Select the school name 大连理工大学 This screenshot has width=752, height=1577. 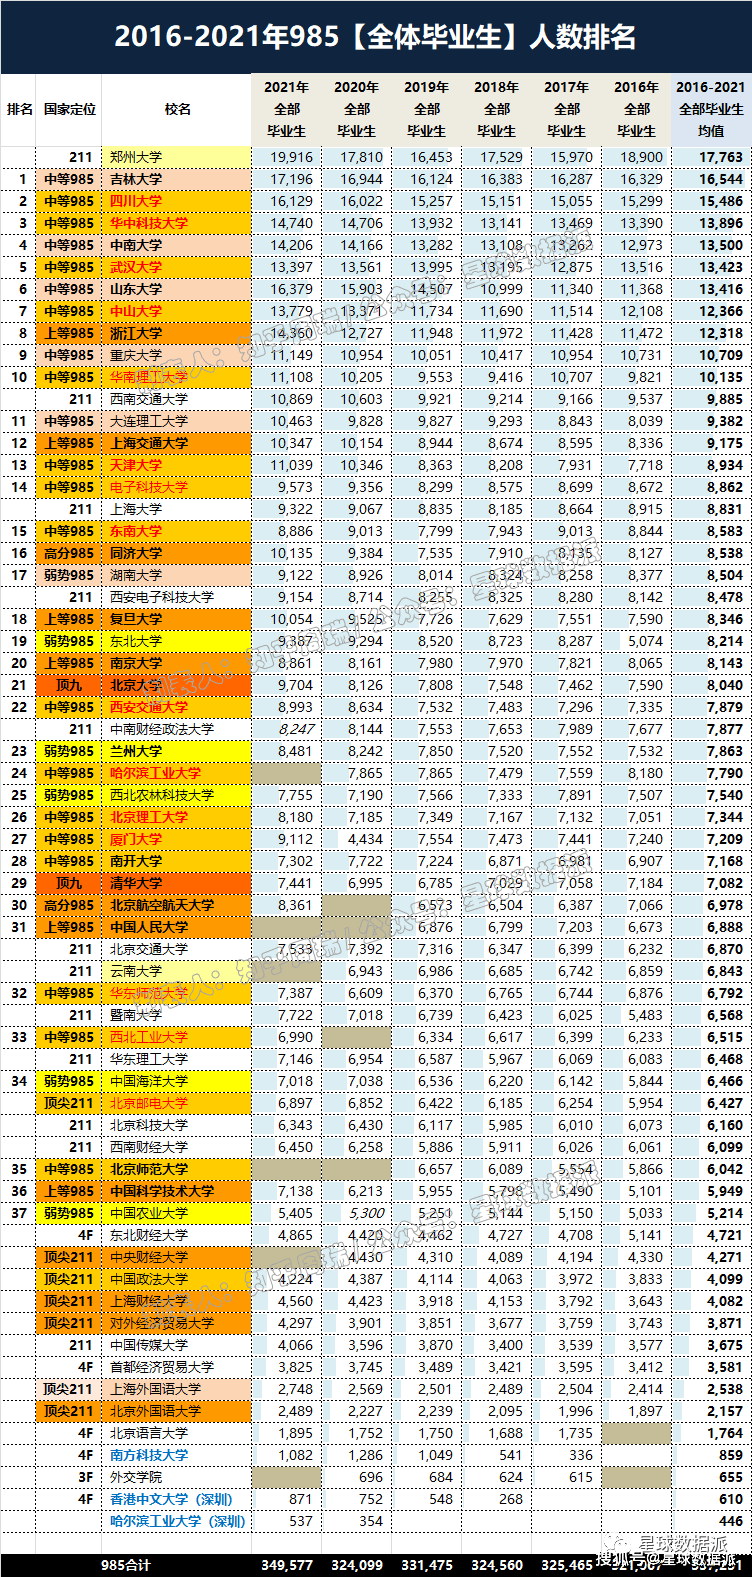click(x=149, y=421)
